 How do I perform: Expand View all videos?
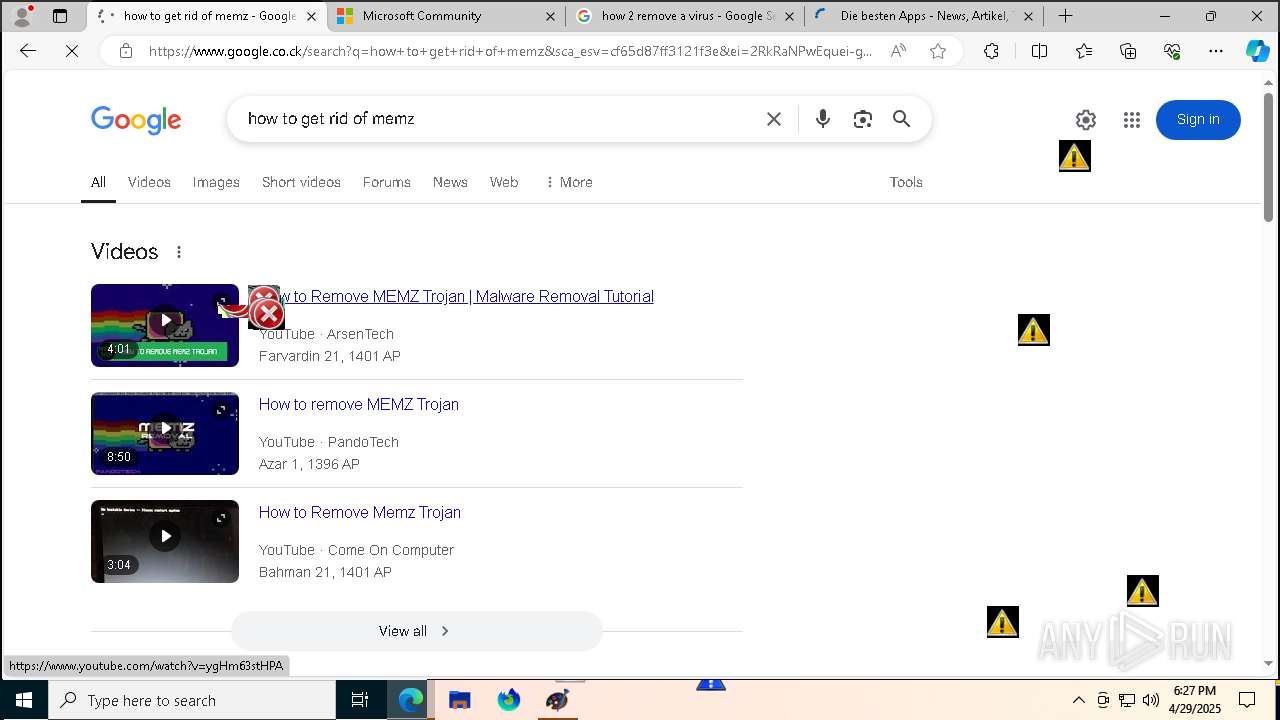(416, 631)
